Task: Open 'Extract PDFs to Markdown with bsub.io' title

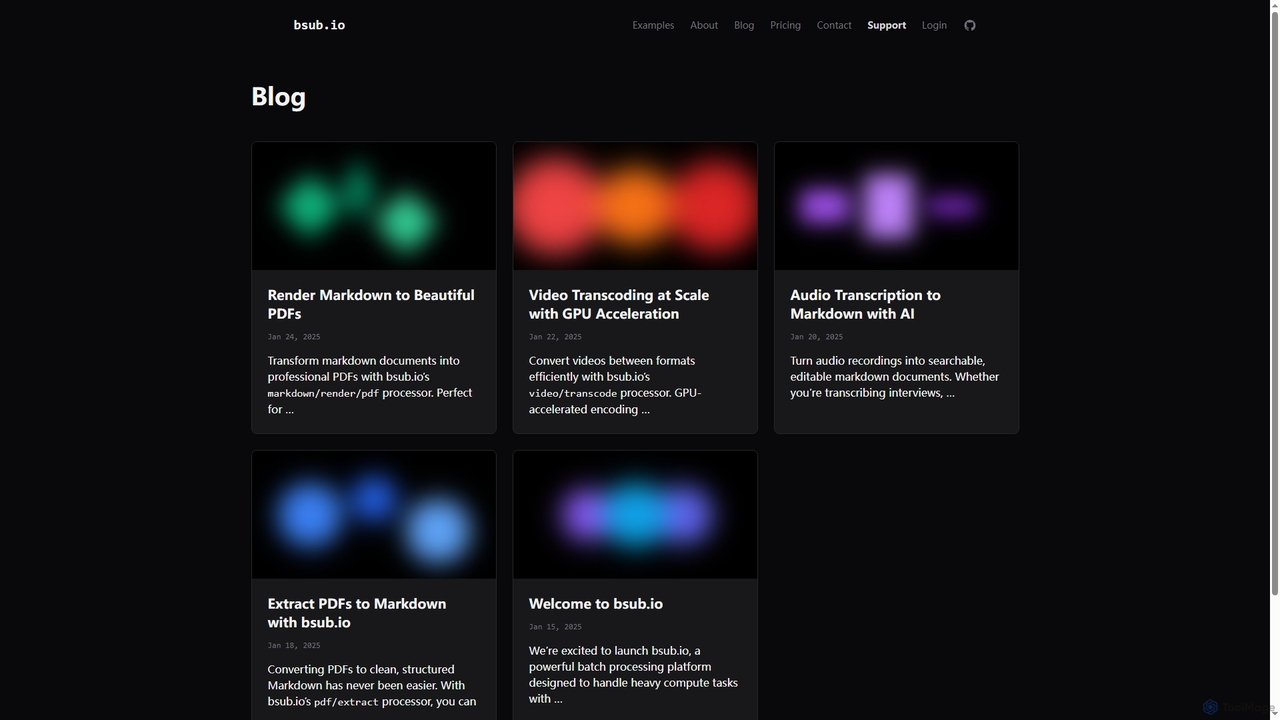Action: [357, 613]
